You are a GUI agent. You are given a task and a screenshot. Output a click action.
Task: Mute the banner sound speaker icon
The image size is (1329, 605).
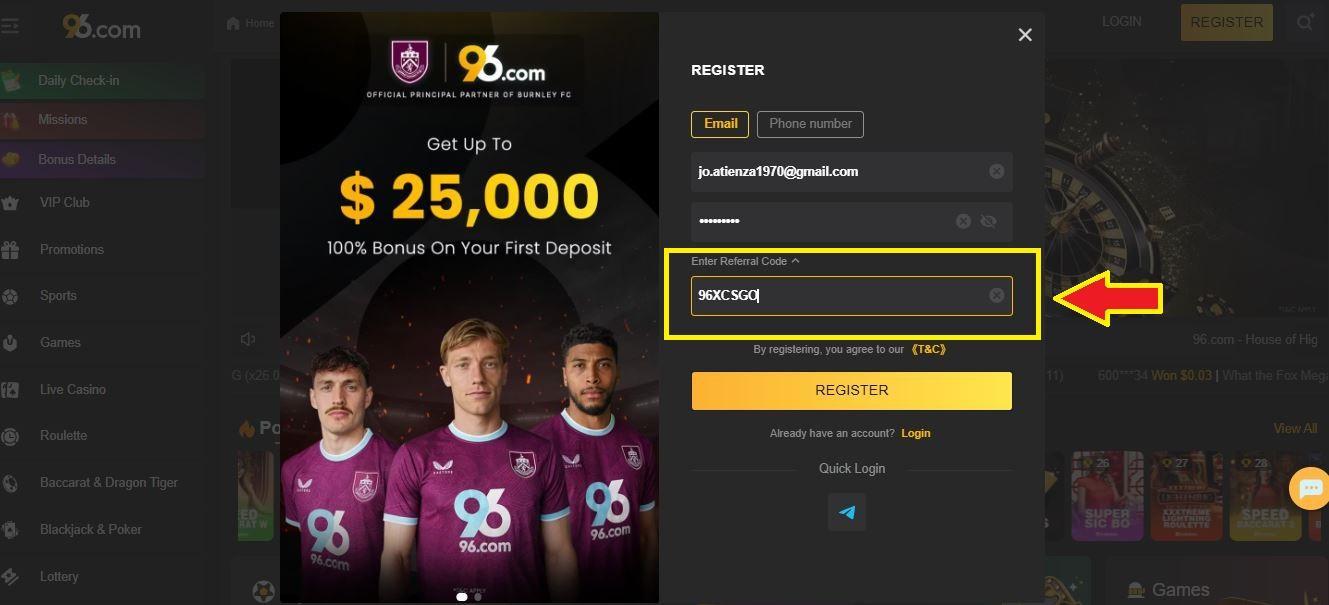pos(248,339)
